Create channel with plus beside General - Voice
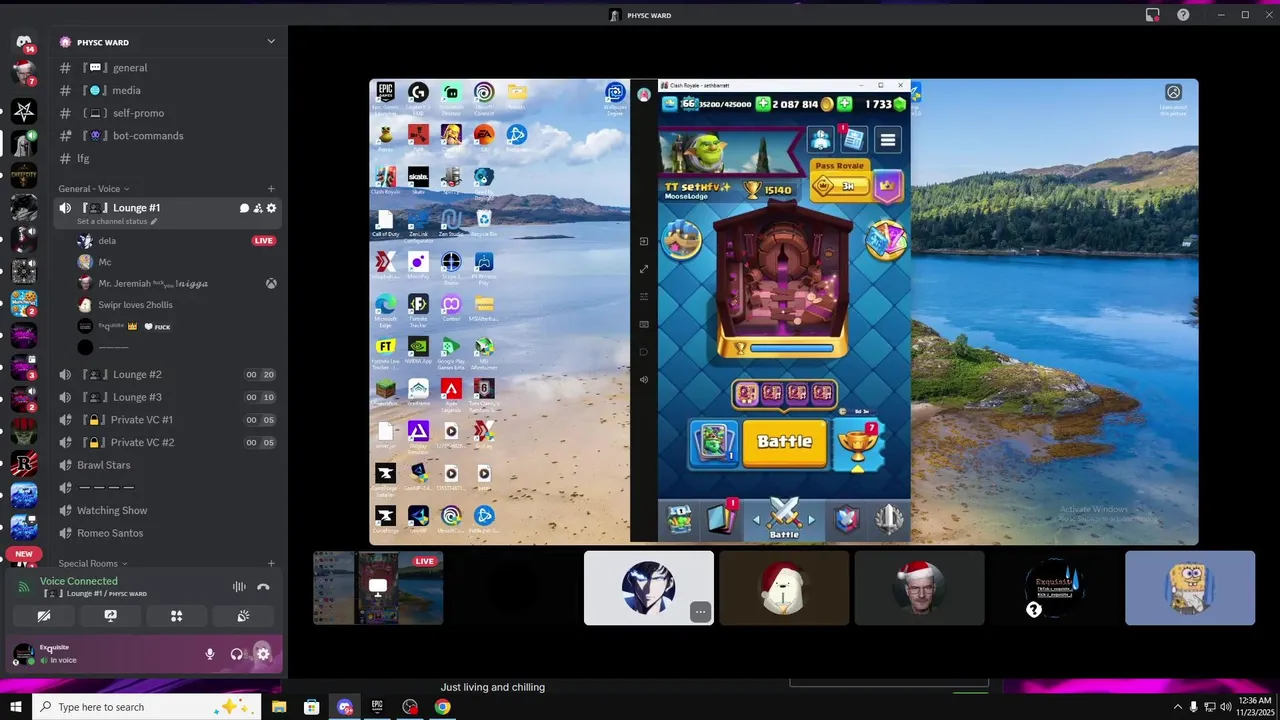This screenshot has height=720, width=1280. tap(271, 189)
